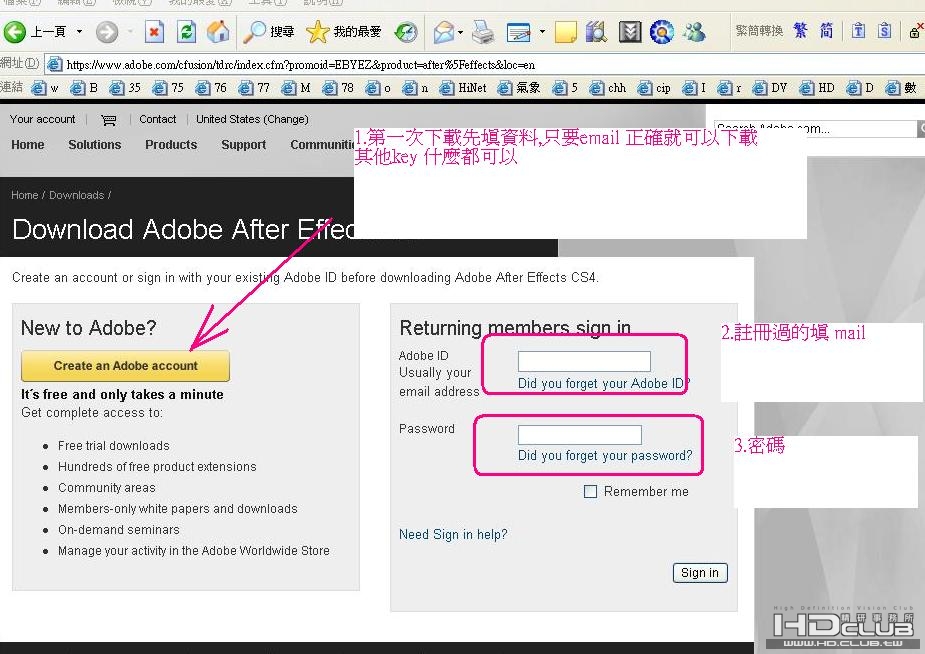Viewport: 925px width, 654px height.
Task: Open Did you forget your password link
Action: [x=605, y=455]
